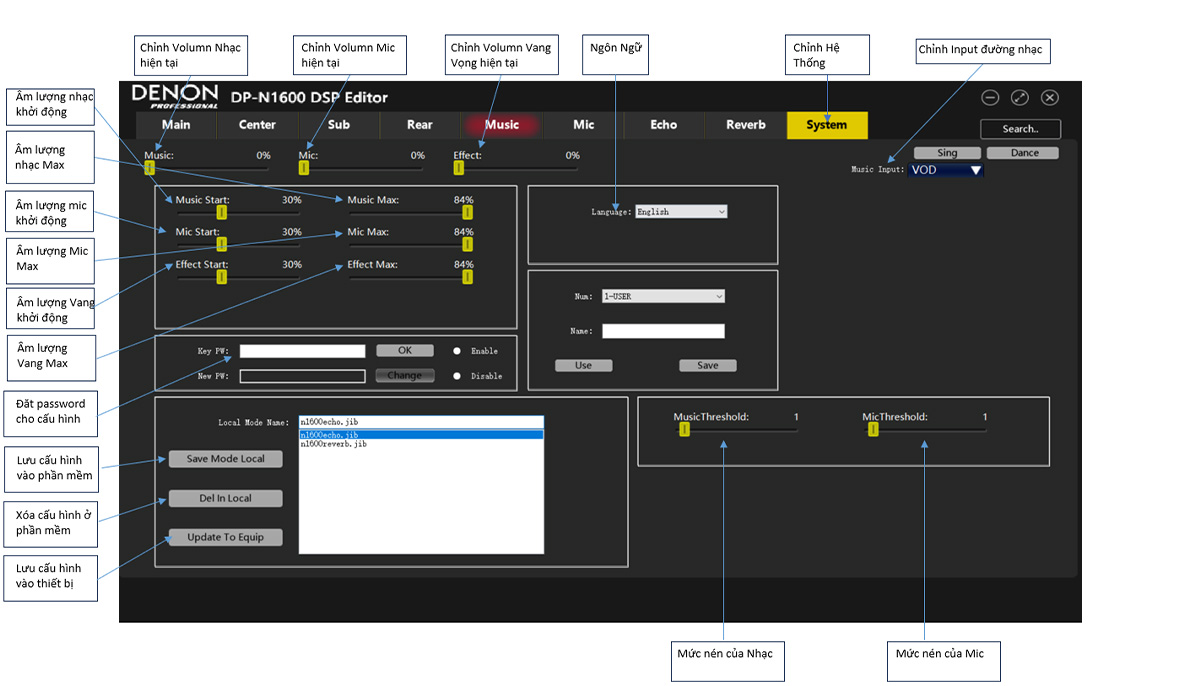Close the DSP Editor window
The width and height of the screenshot is (1200, 686).
pos(1049,97)
